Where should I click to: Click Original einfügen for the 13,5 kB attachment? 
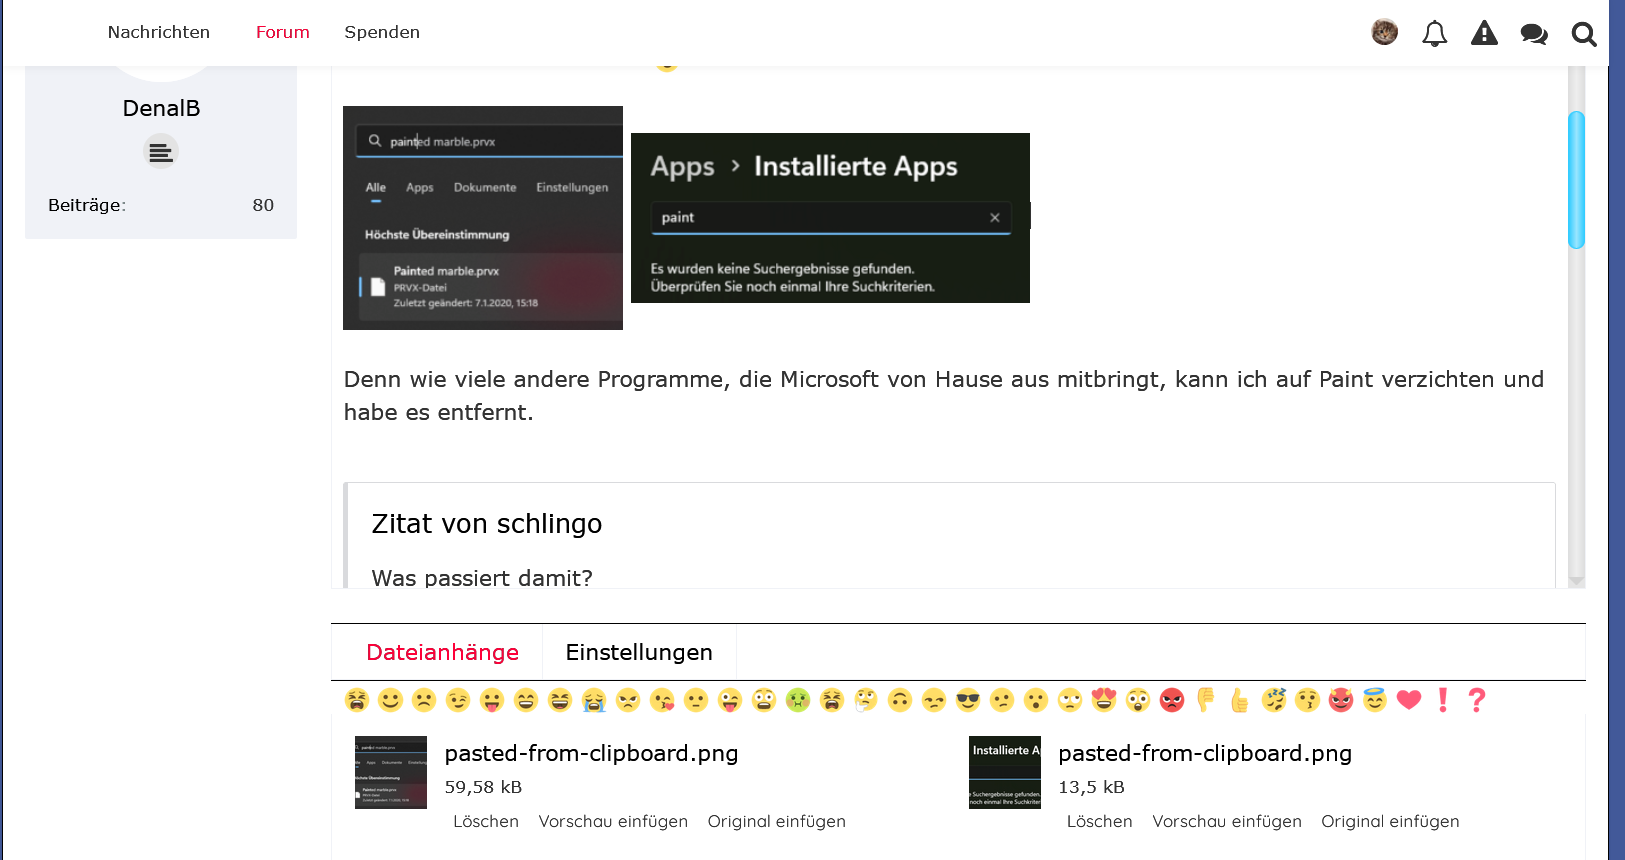point(1390,821)
